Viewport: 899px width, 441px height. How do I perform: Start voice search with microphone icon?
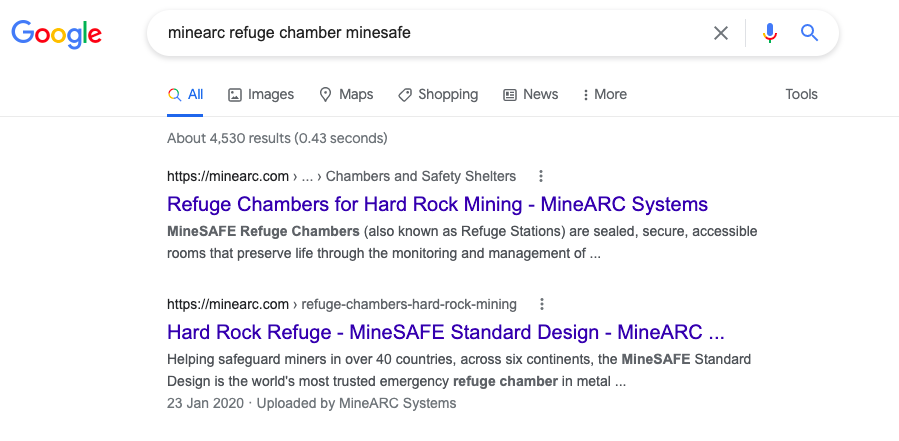tap(769, 33)
